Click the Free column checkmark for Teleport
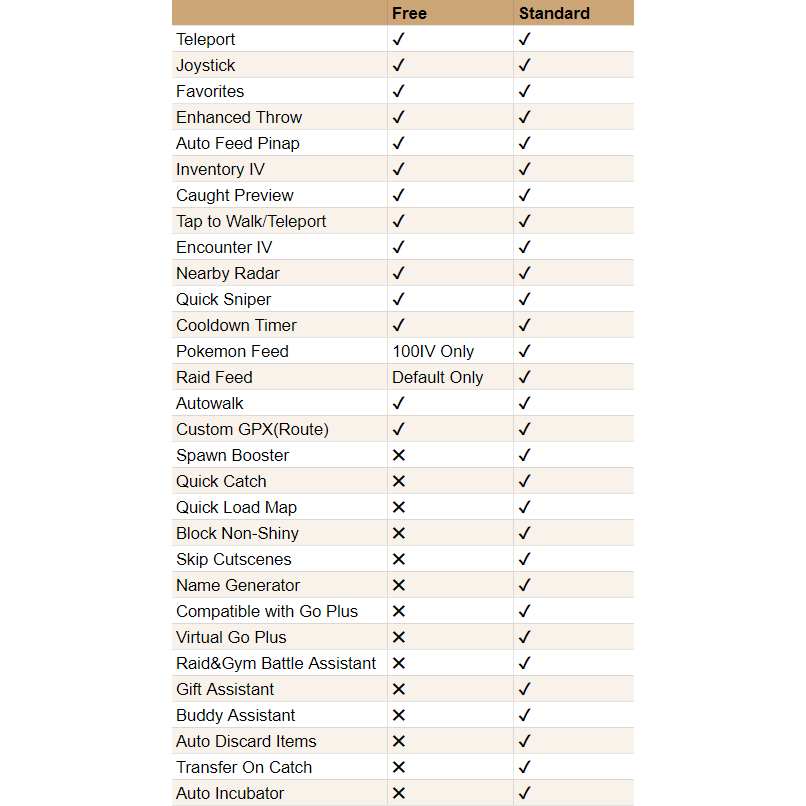 pos(398,40)
